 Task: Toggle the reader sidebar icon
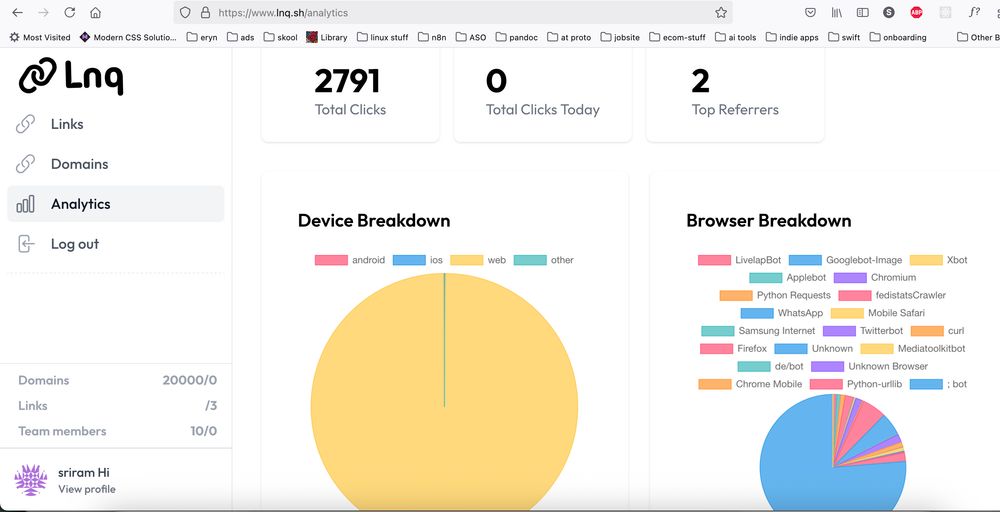[x=862, y=12]
